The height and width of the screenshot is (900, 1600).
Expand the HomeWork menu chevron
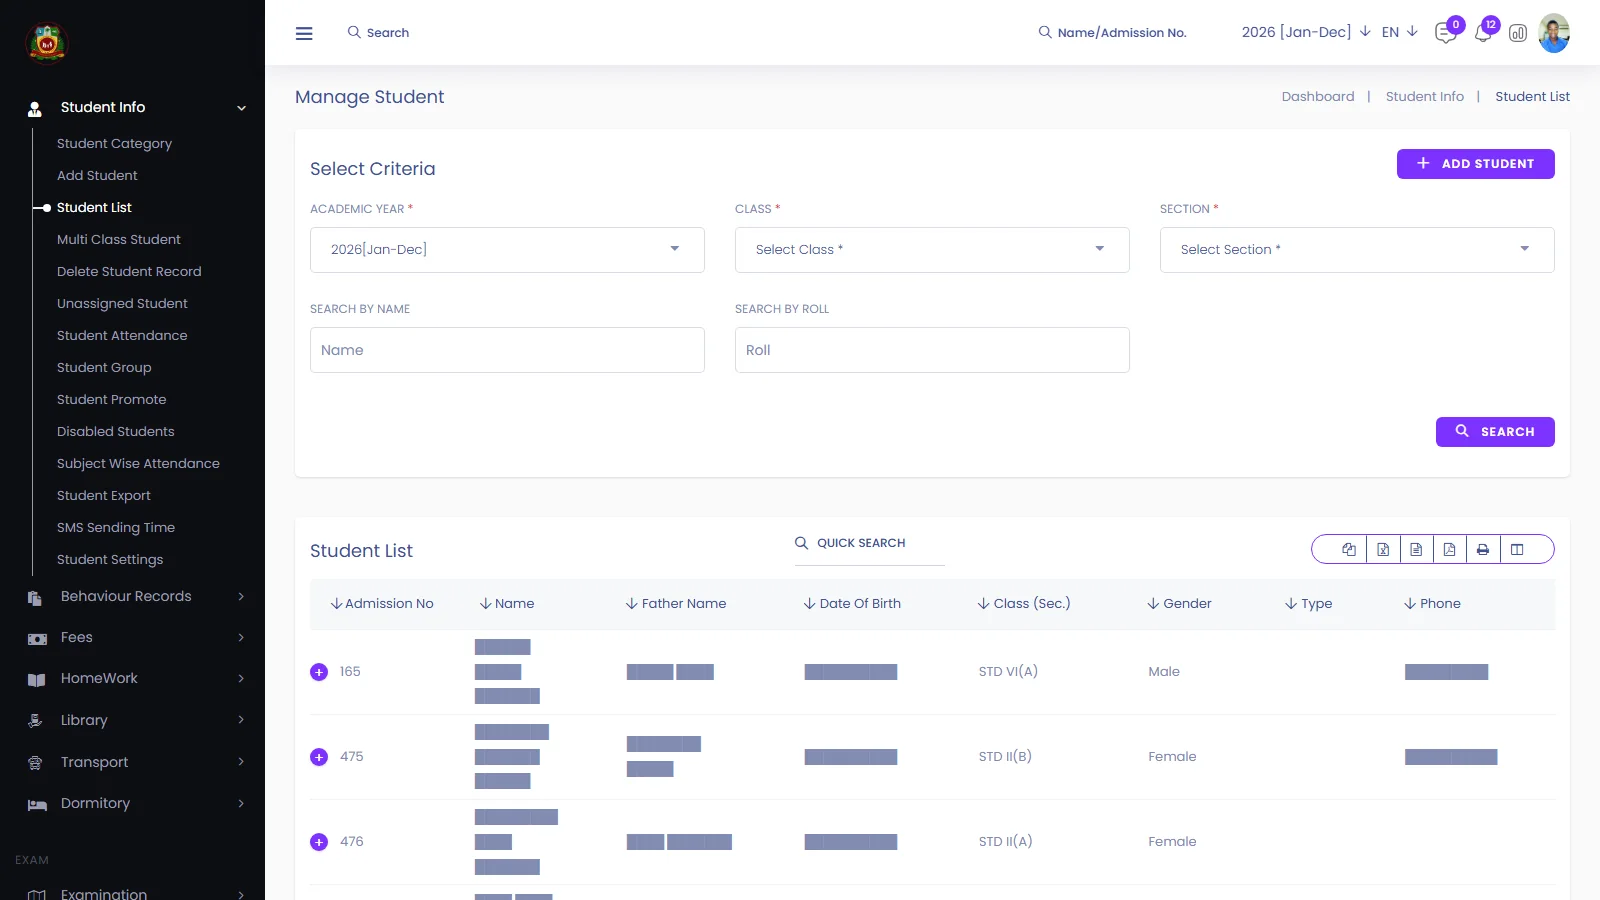[x=241, y=679]
